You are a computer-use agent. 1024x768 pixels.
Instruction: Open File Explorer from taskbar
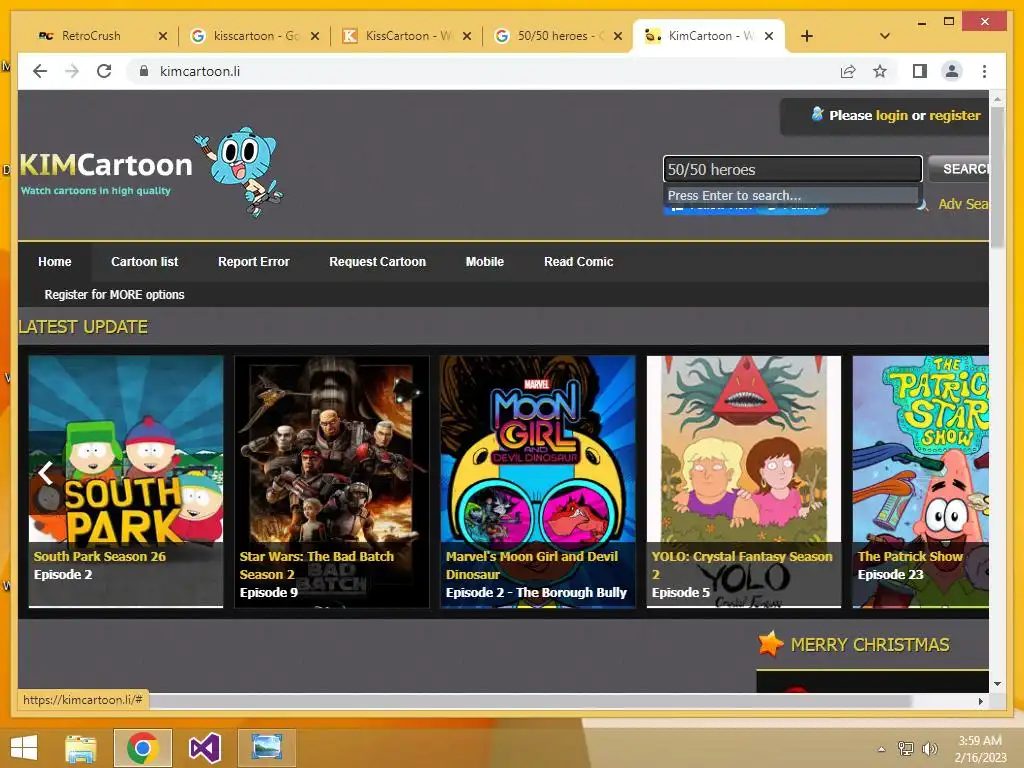[81, 748]
